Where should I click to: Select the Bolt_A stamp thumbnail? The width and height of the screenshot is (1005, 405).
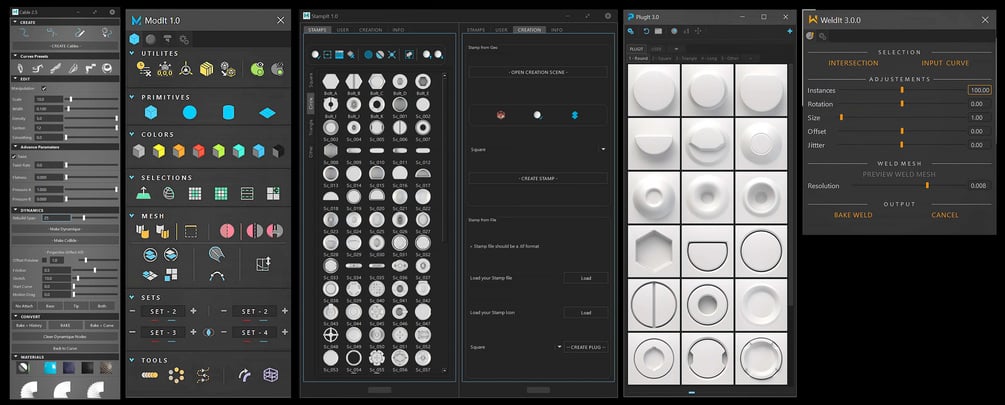pyautogui.click(x=331, y=81)
